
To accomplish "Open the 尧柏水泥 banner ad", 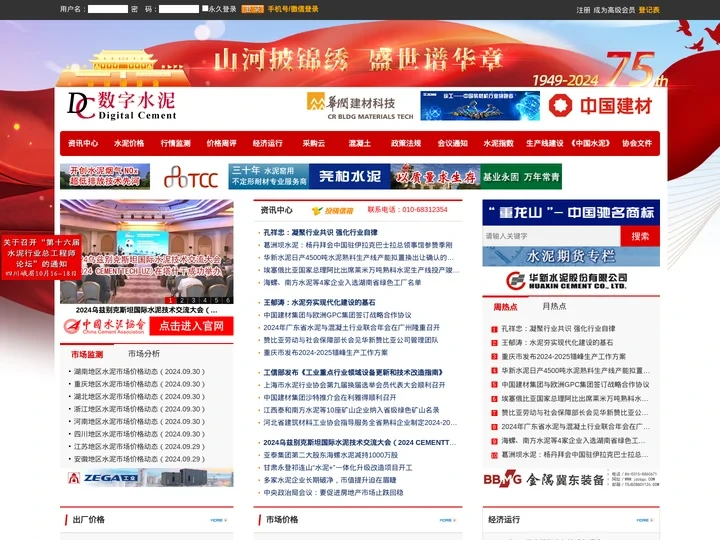I will 349,176.
